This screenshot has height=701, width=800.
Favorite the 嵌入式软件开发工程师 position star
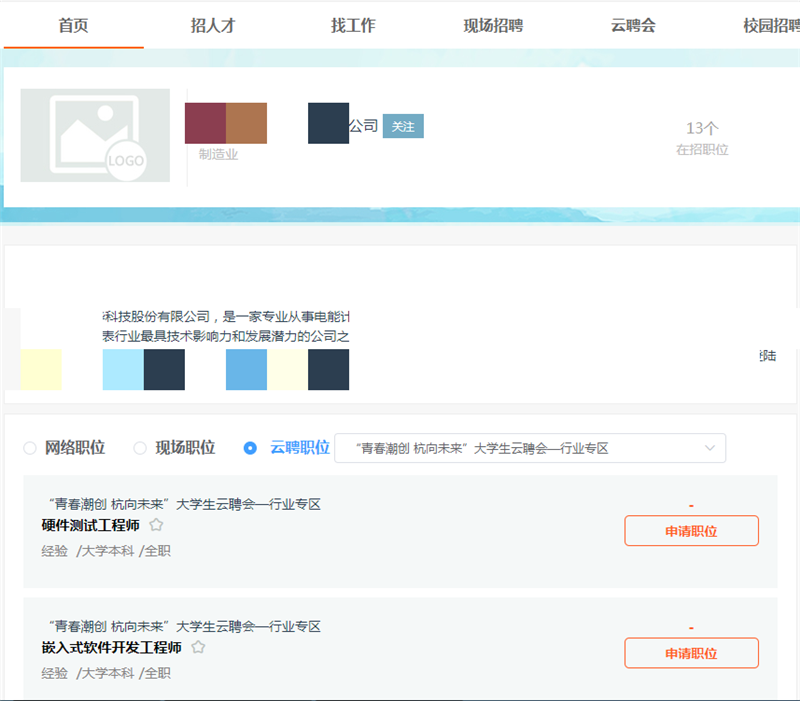click(x=198, y=647)
